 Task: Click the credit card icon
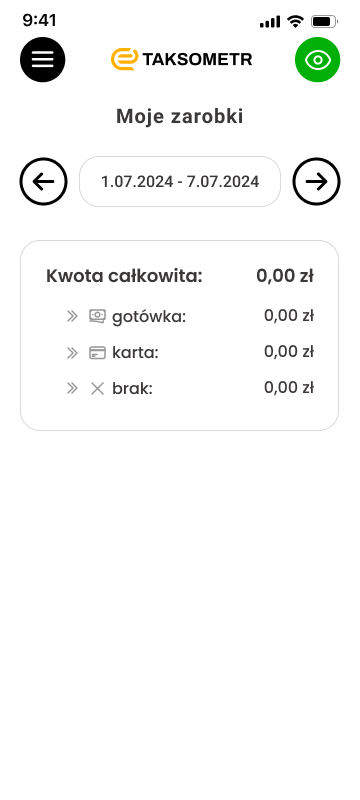point(97,353)
